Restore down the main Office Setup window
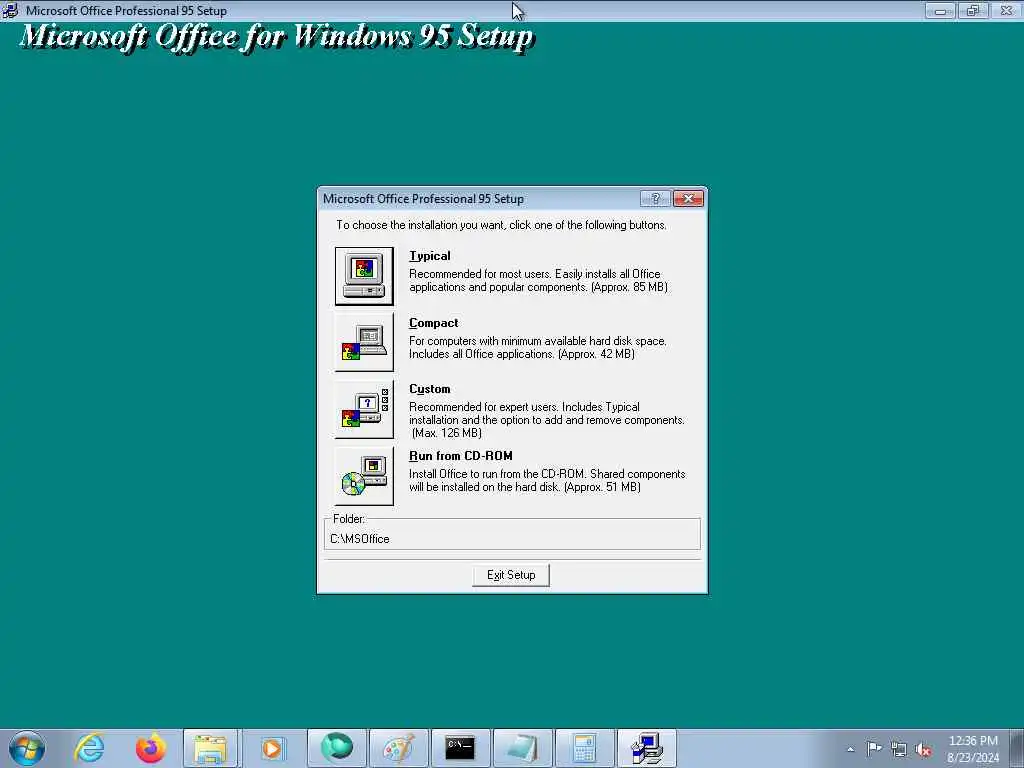 (x=973, y=10)
